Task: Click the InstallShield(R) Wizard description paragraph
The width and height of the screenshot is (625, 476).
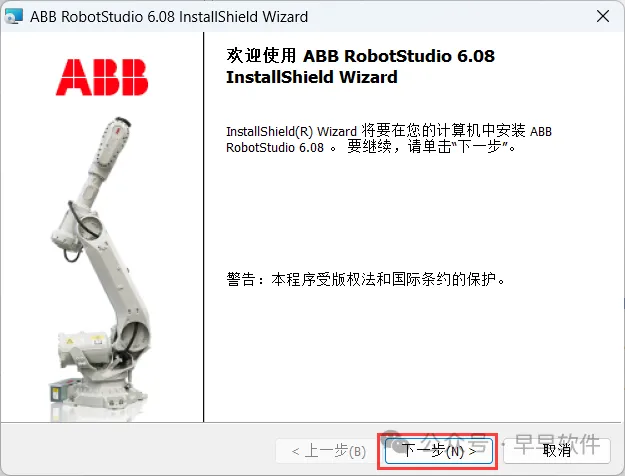Action: pyautogui.click(x=389, y=139)
